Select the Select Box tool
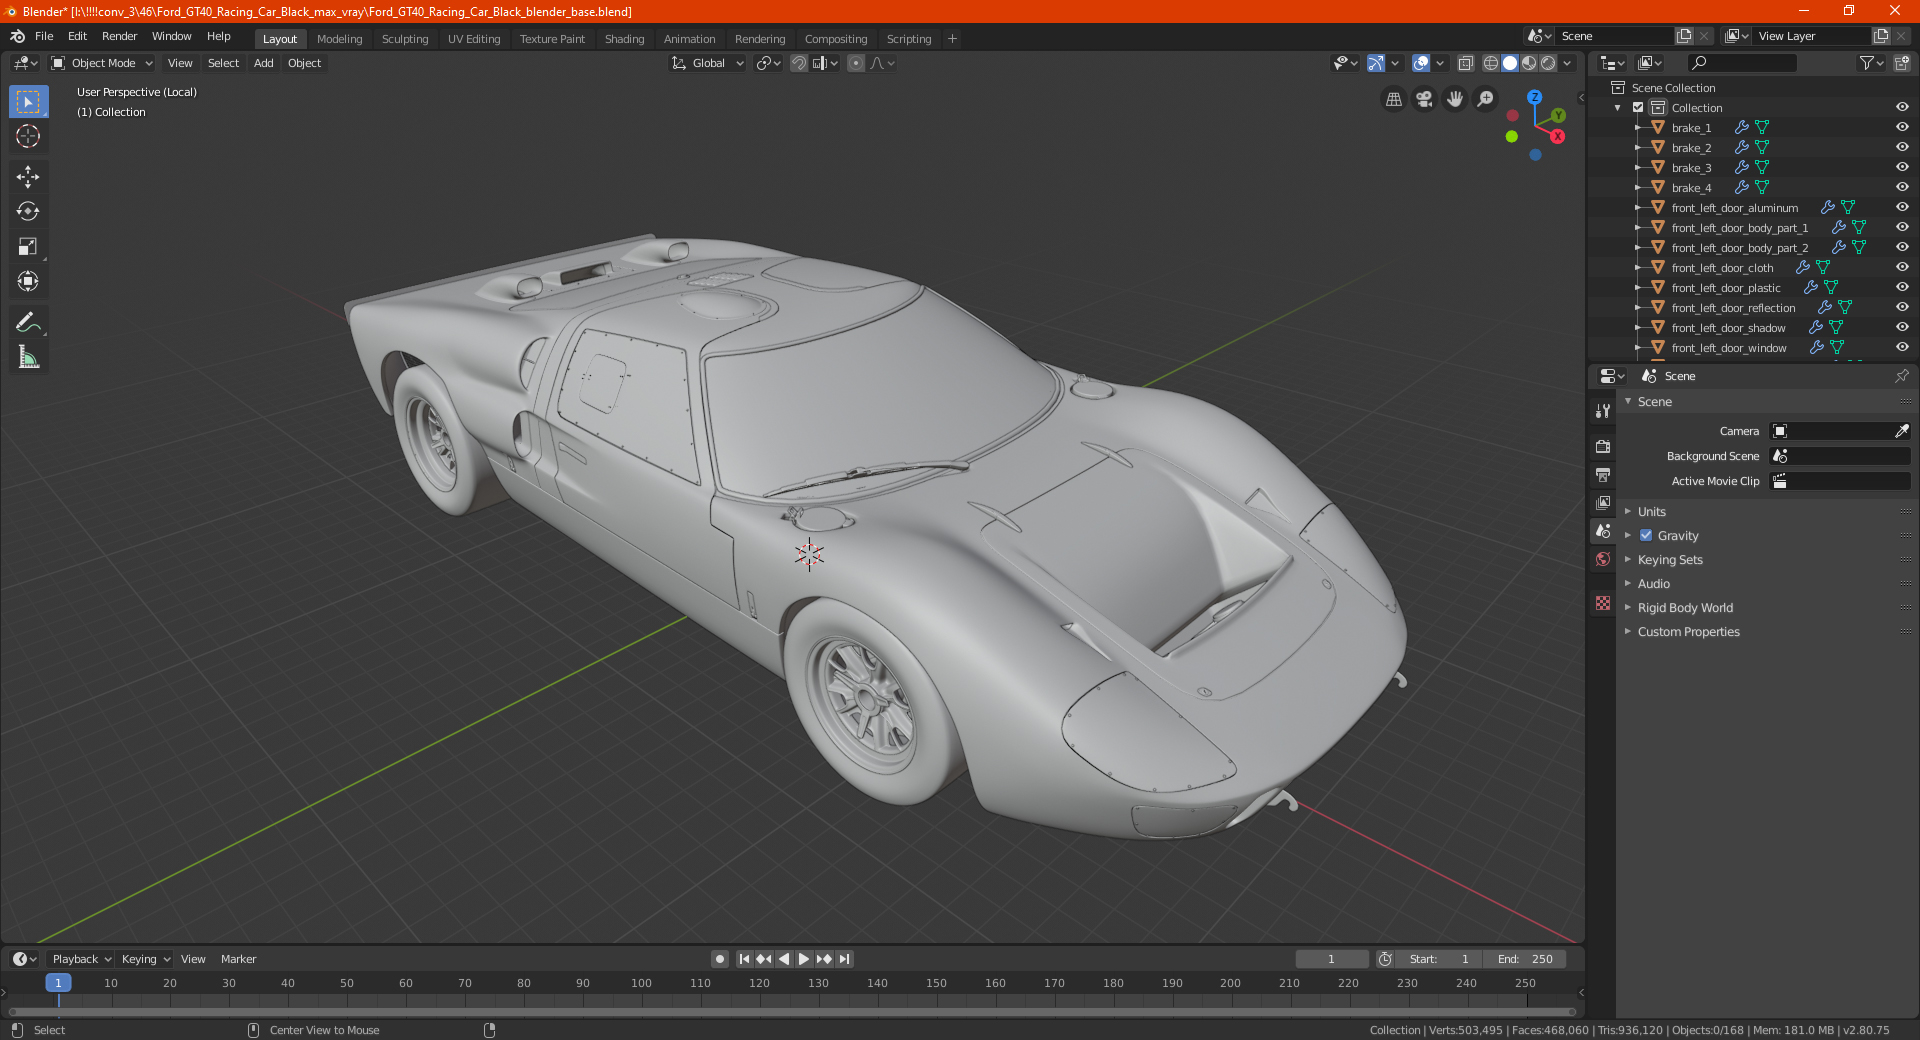This screenshot has width=1920, height=1040. click(28, 102)
